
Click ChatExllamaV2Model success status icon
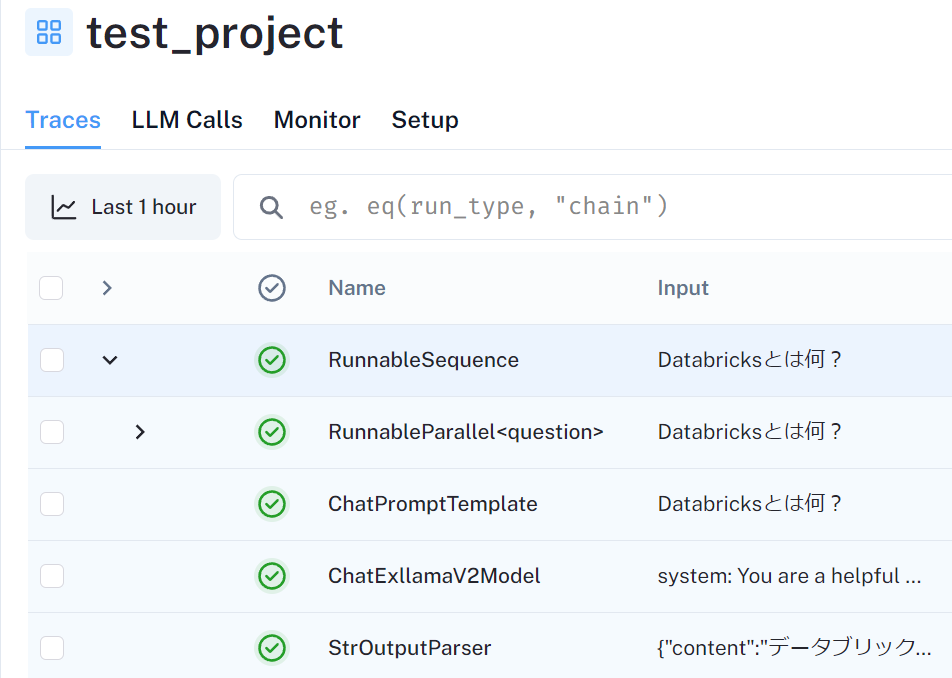[272, 576]
